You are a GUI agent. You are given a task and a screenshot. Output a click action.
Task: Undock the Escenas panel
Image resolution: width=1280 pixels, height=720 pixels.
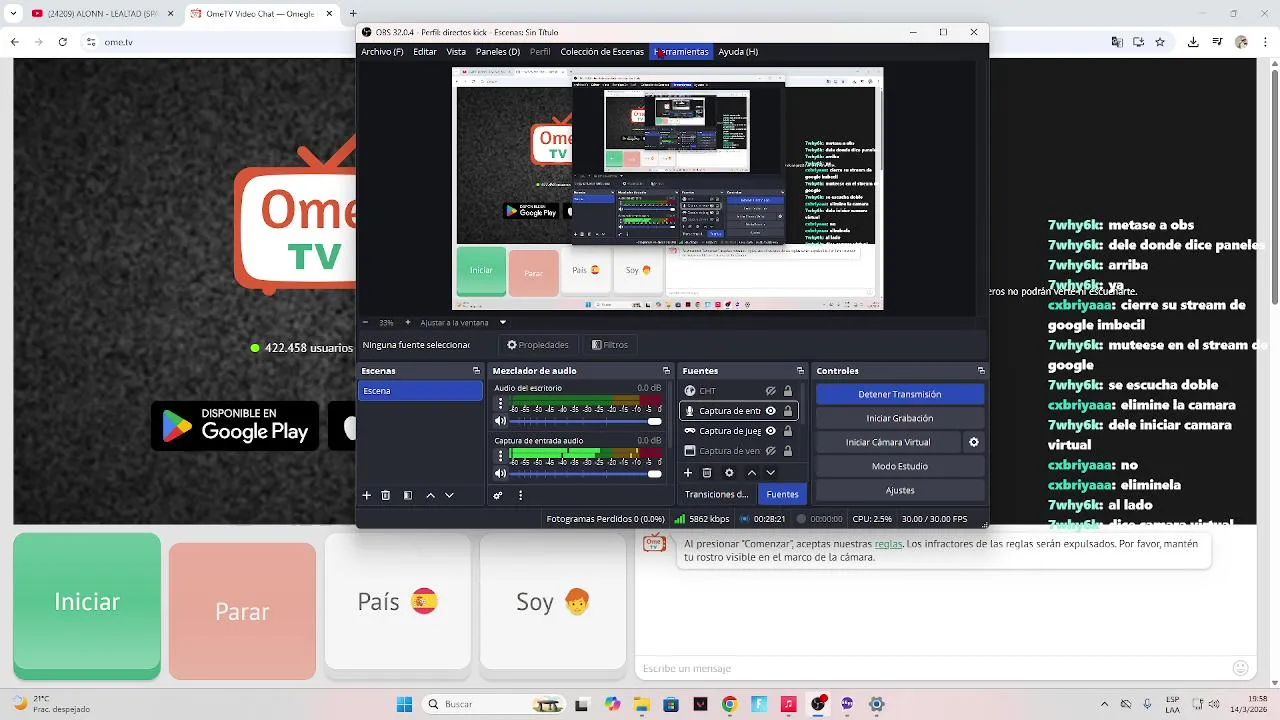(477, 371)
